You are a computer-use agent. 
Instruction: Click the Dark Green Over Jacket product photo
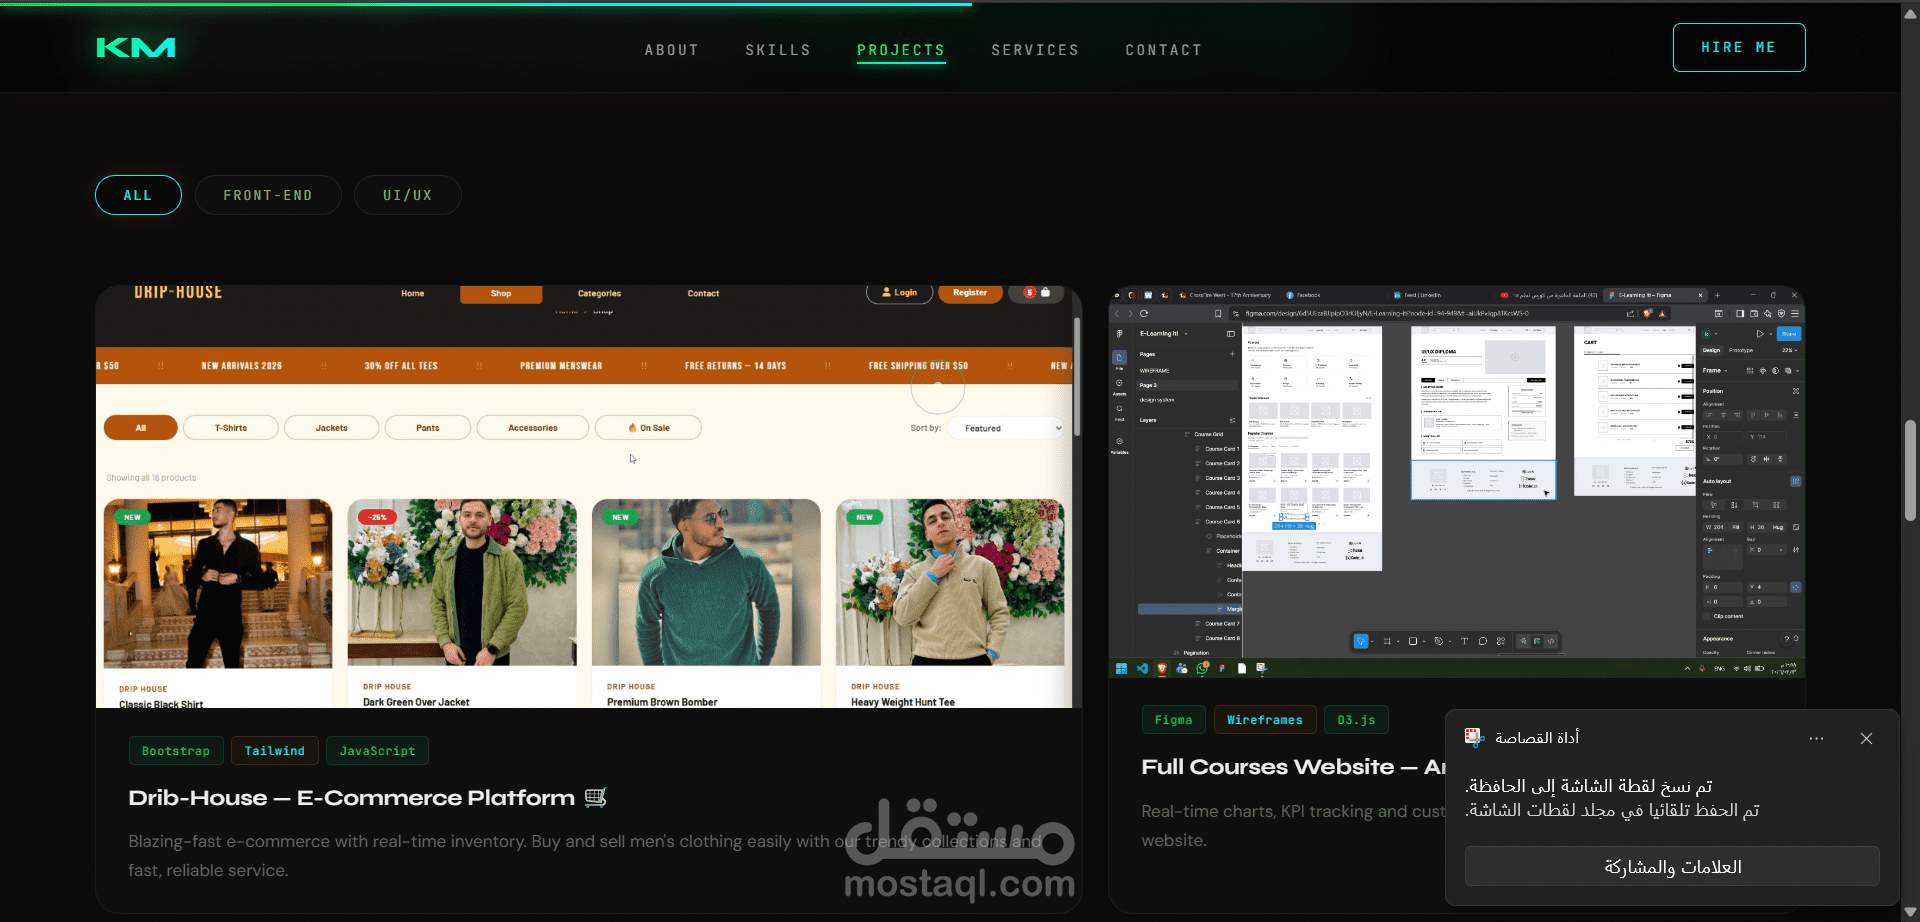pyautogui.click(x=462, y=583)
